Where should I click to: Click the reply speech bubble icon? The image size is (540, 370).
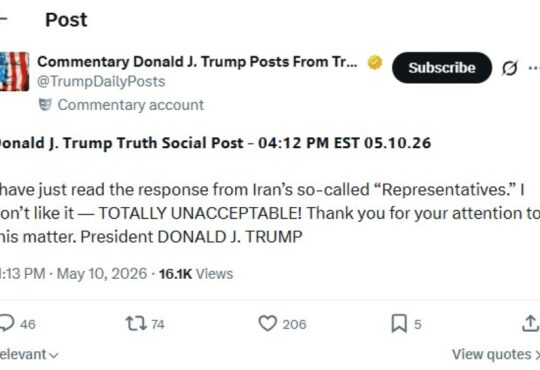tap(7, 323)
